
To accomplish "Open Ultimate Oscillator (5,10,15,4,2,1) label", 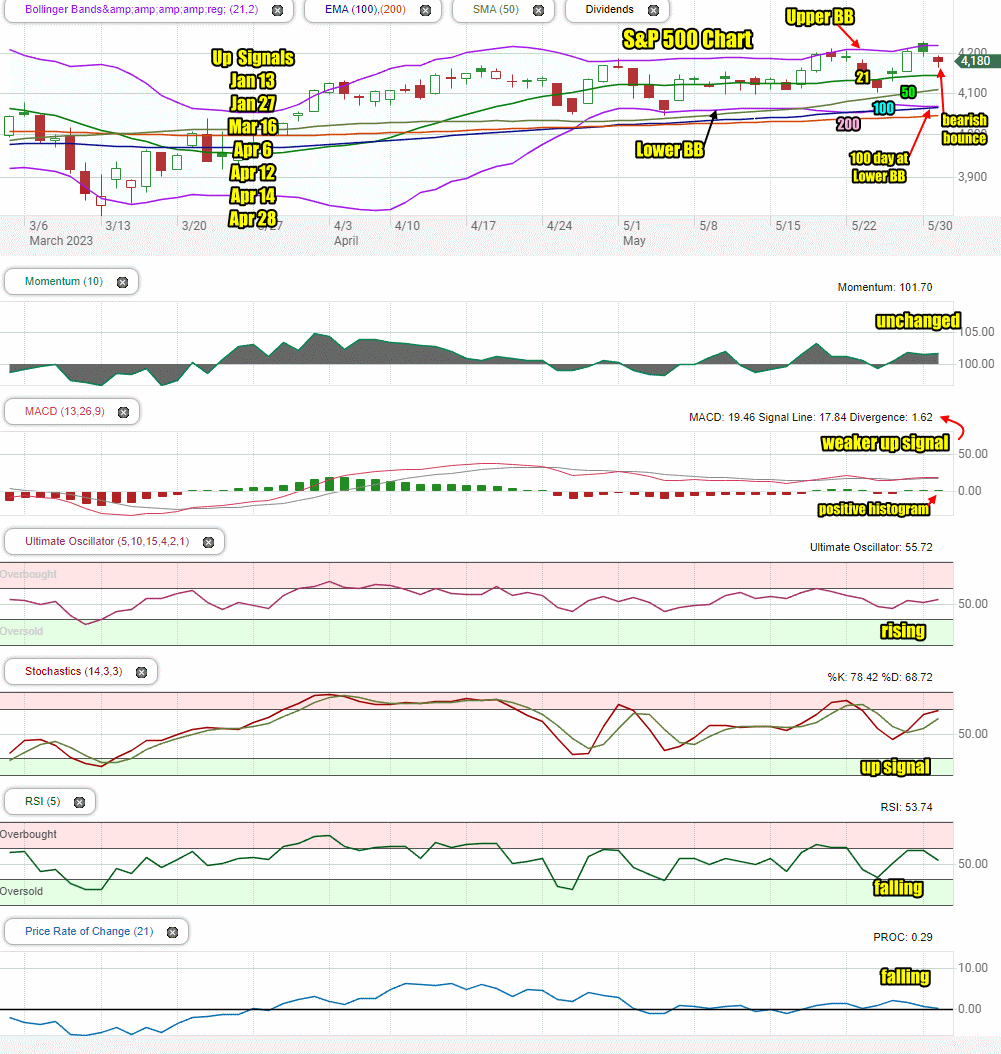I will point(107,541).
